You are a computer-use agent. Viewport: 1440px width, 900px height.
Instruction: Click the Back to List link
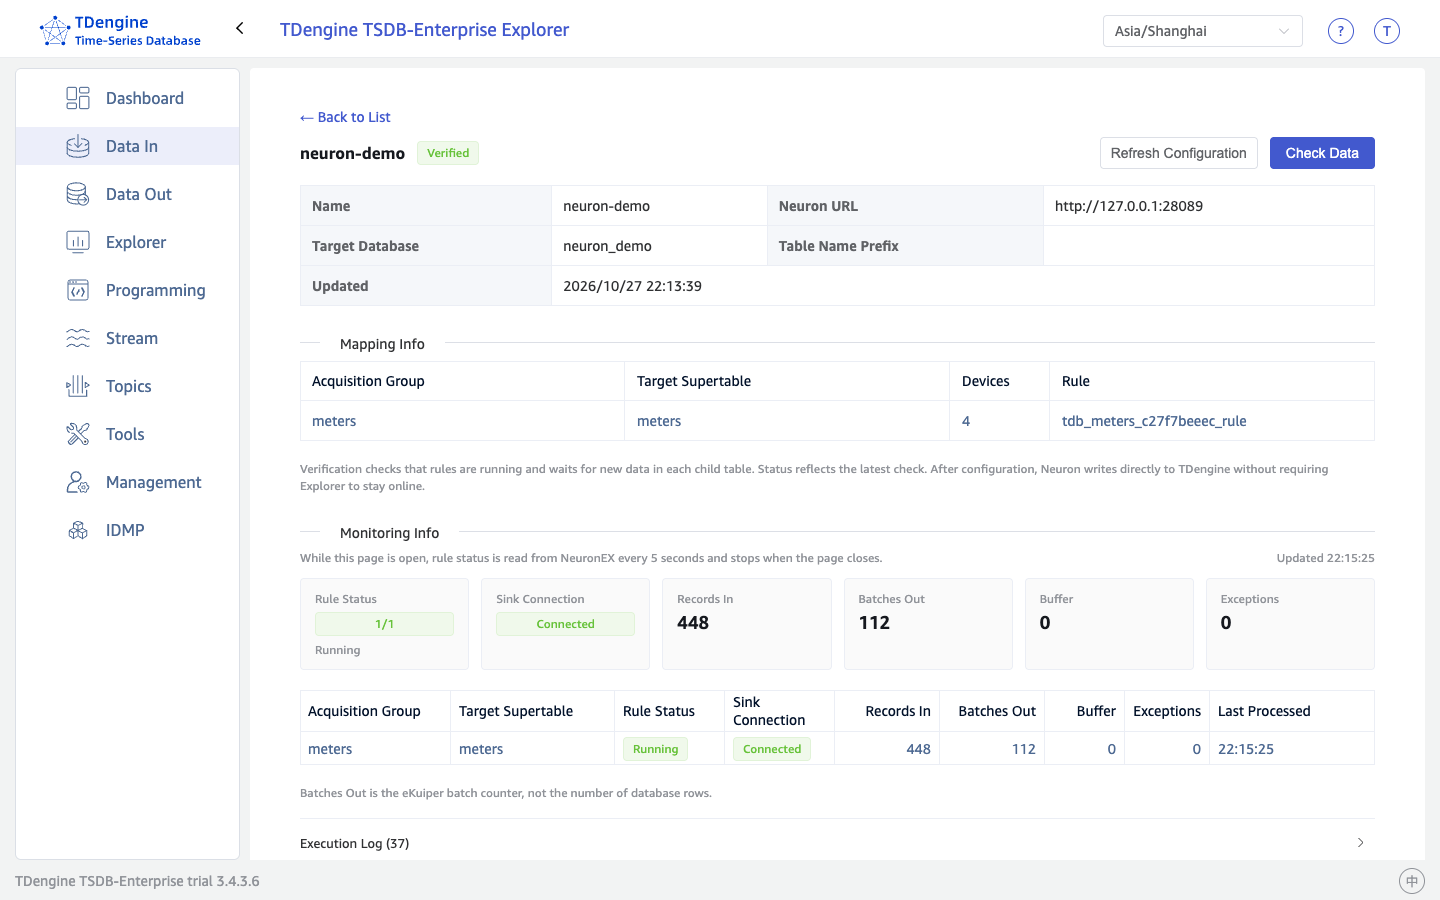345,117
